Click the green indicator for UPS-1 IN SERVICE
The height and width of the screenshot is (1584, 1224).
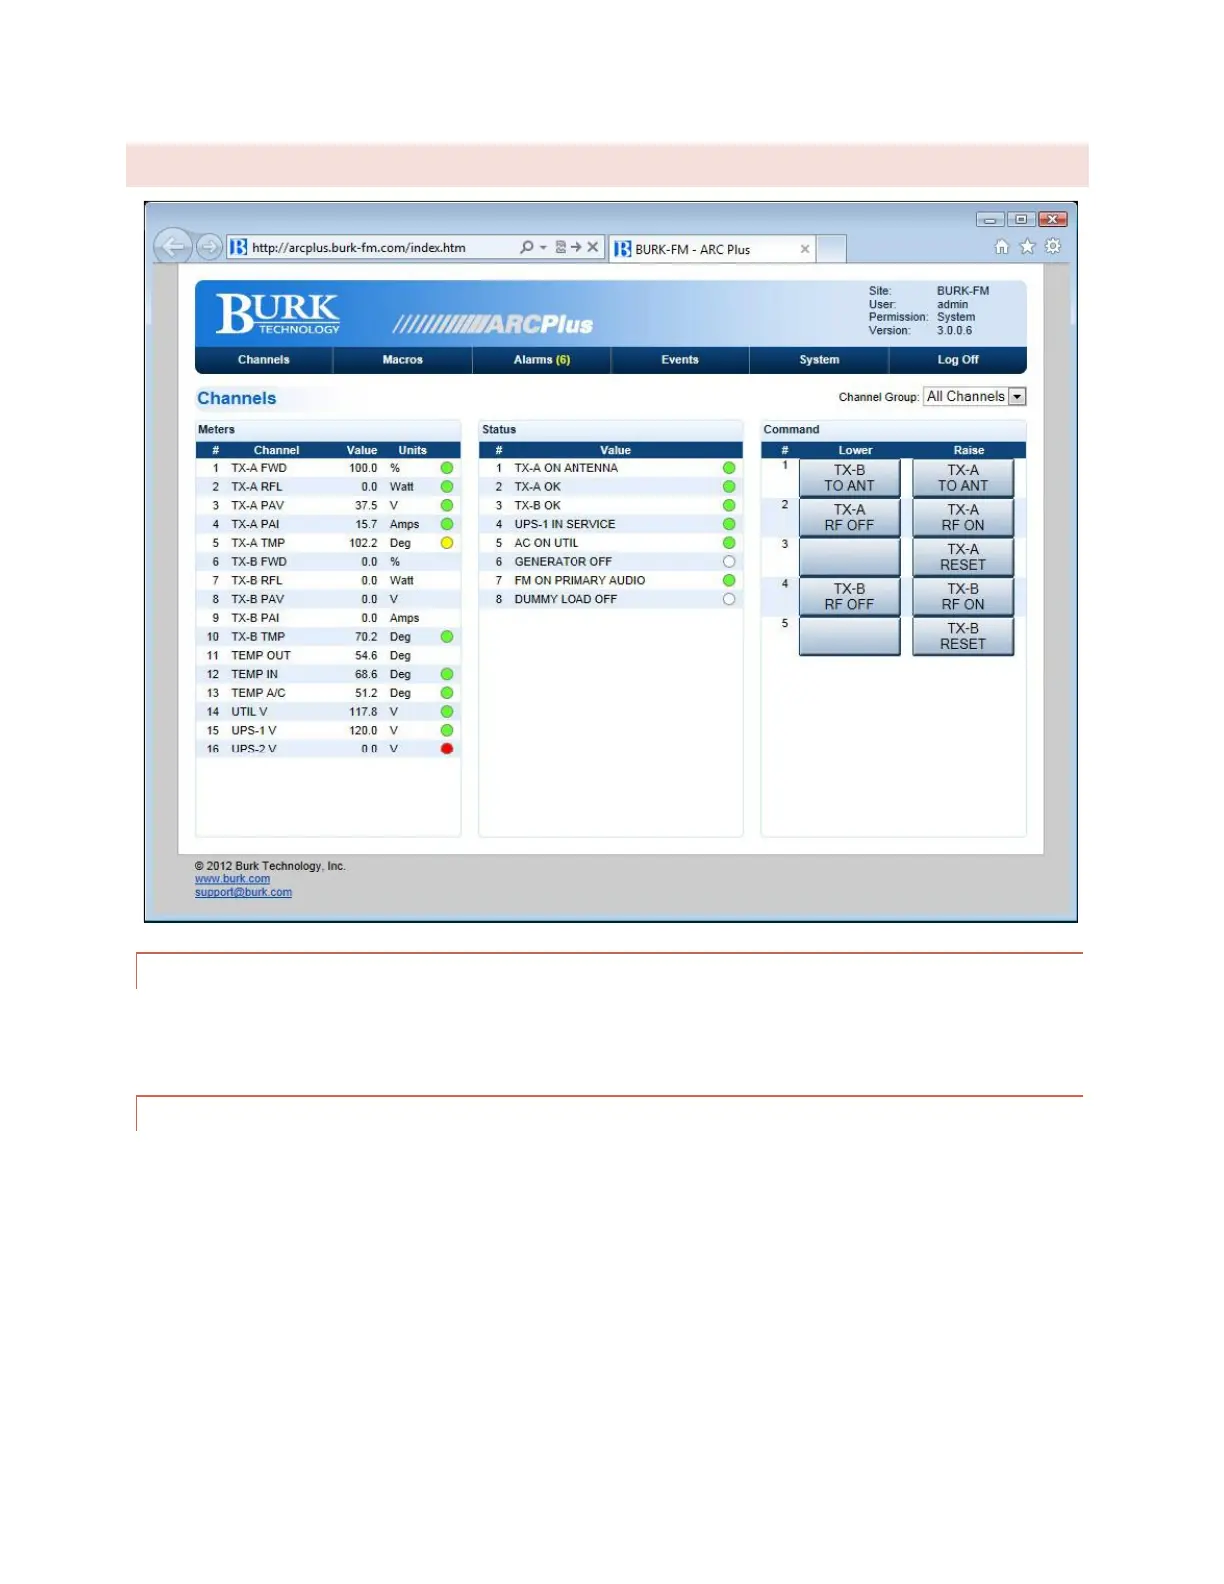729,524
